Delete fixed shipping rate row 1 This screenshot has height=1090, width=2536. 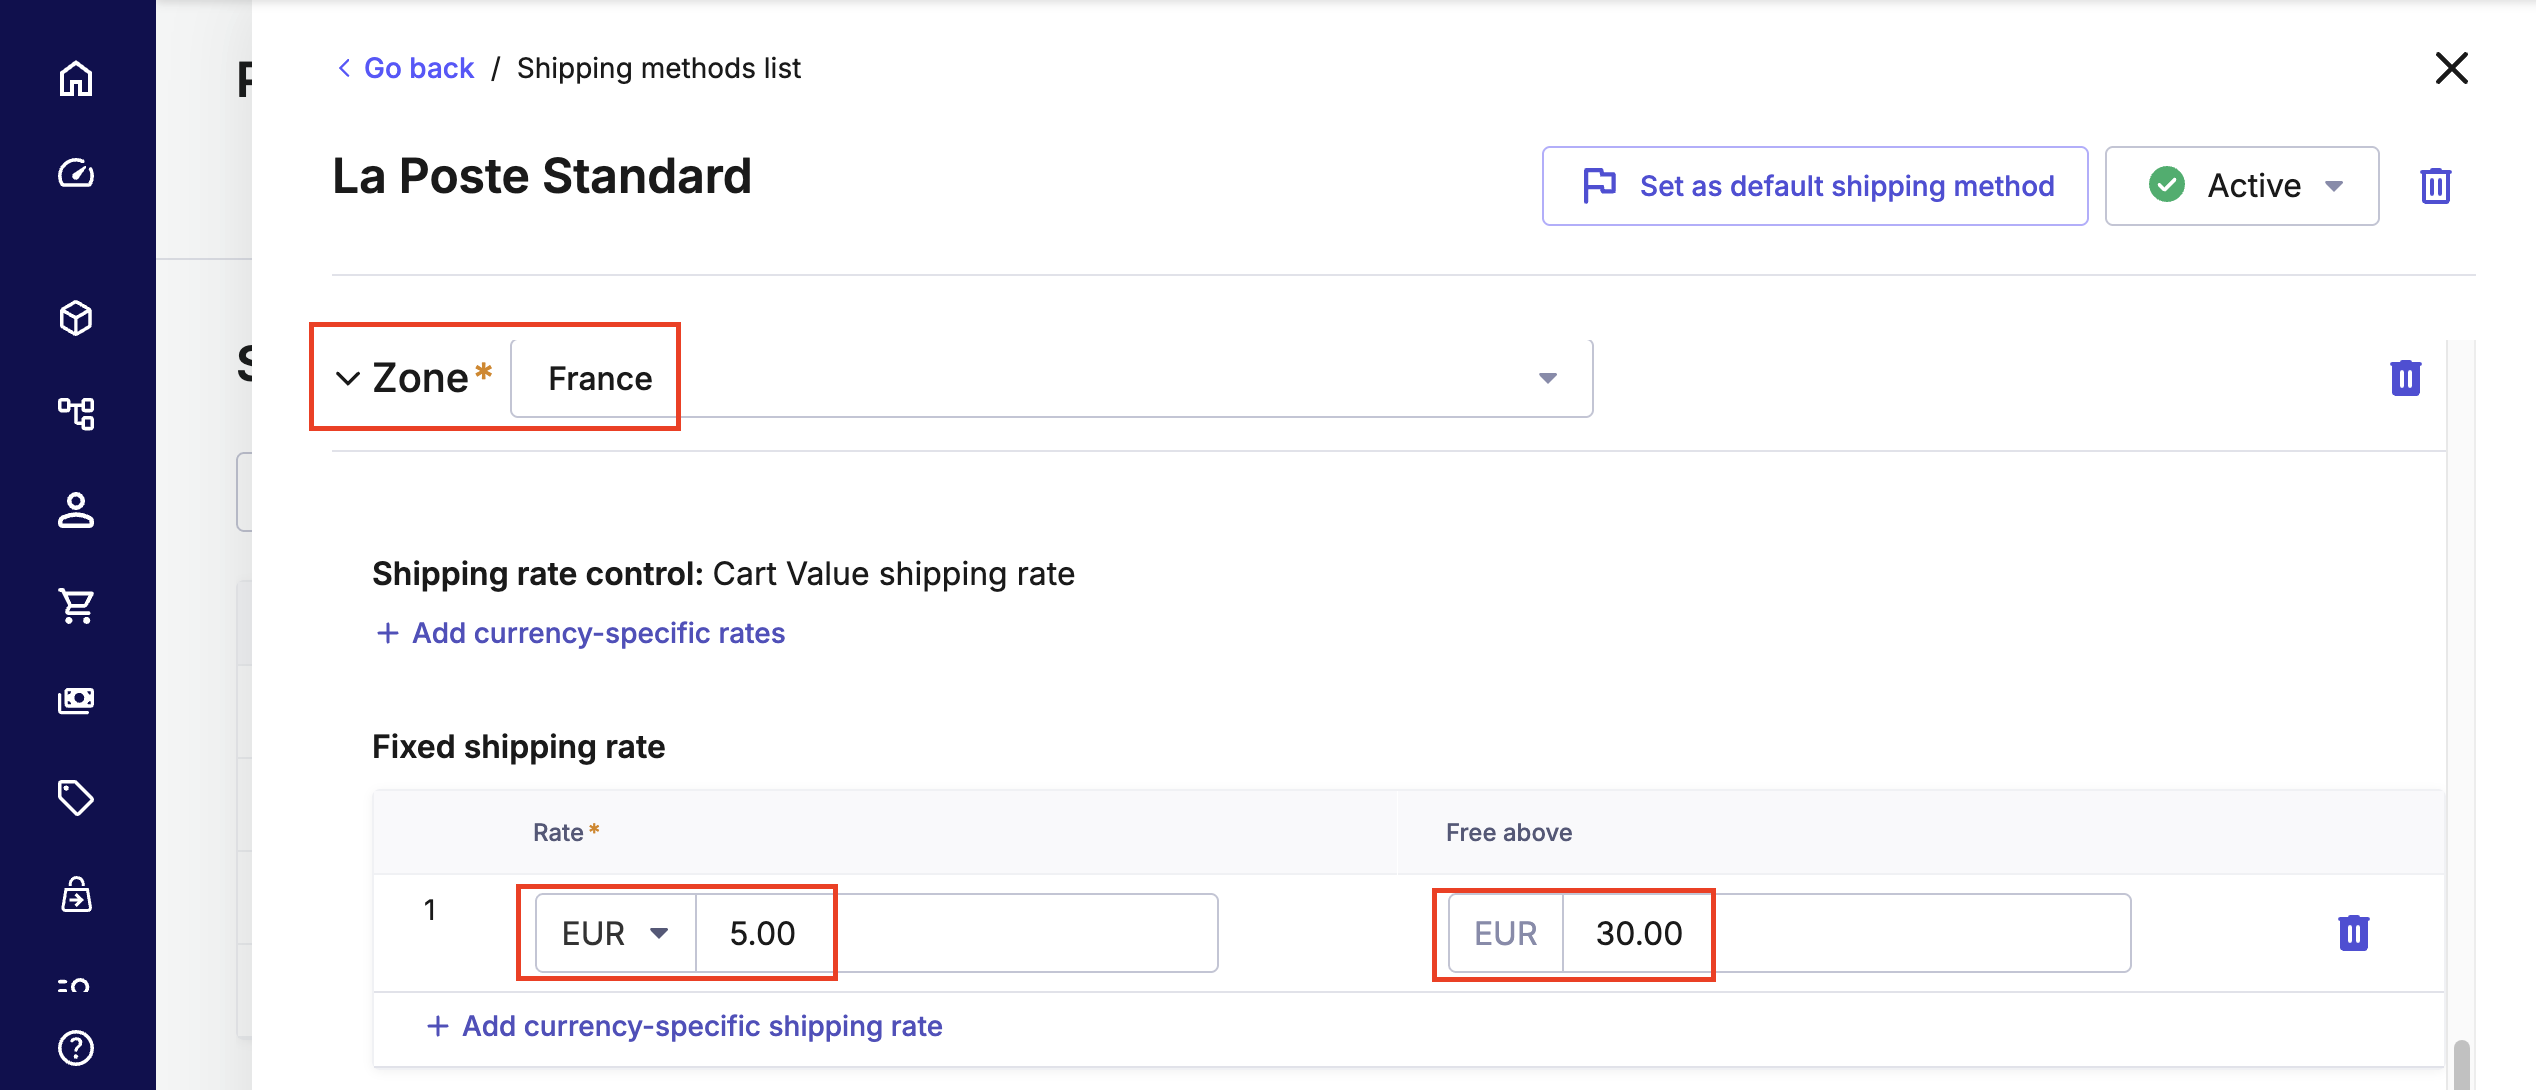click(x=2353, y=933)
